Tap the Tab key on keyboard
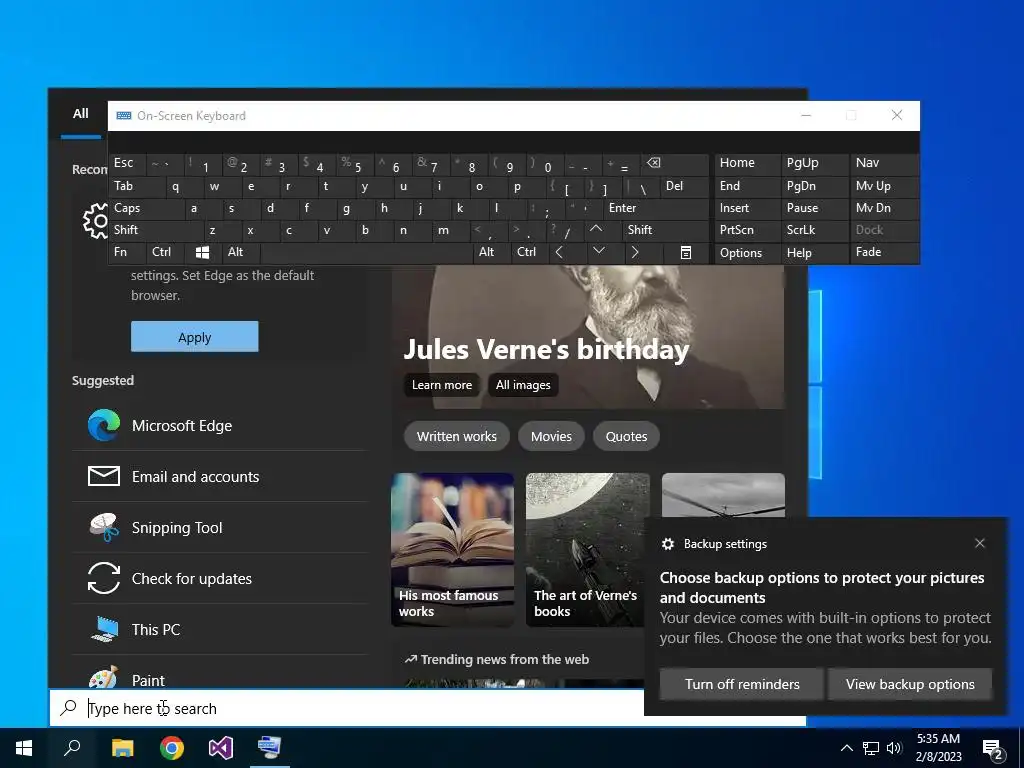 (137, 186)
